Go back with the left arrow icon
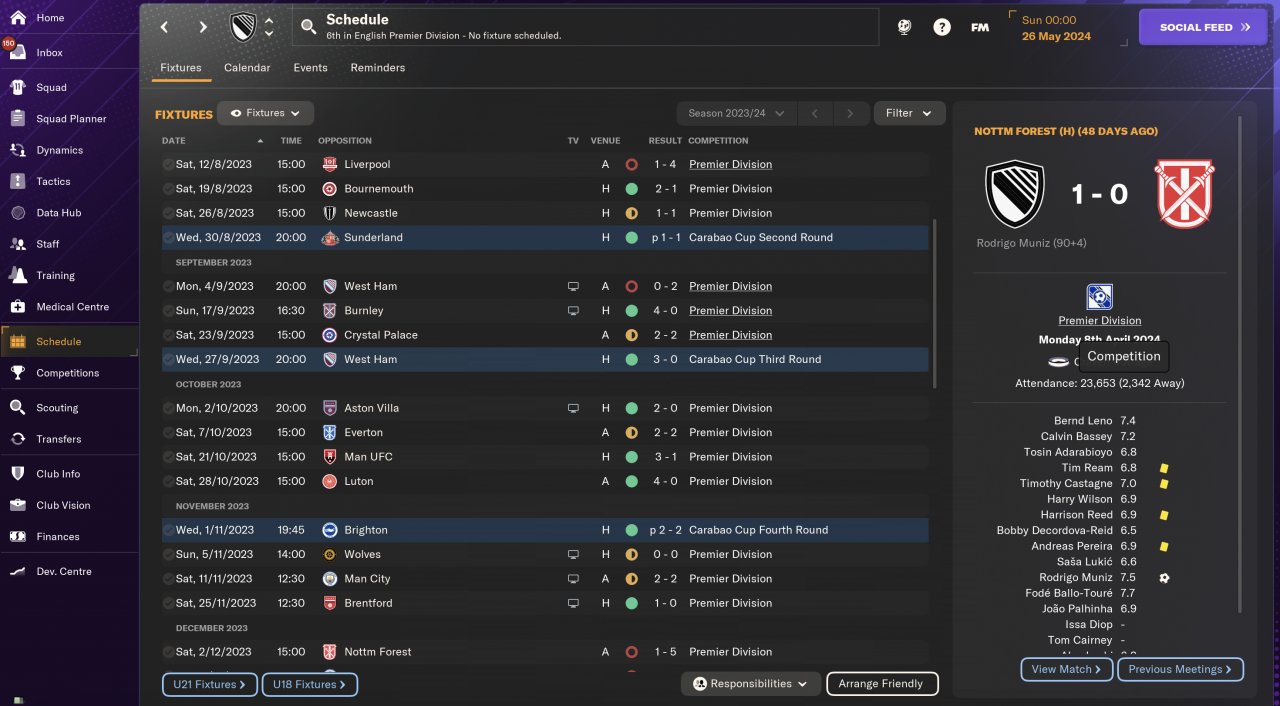The image size is (1280, 706). point(165,27)
